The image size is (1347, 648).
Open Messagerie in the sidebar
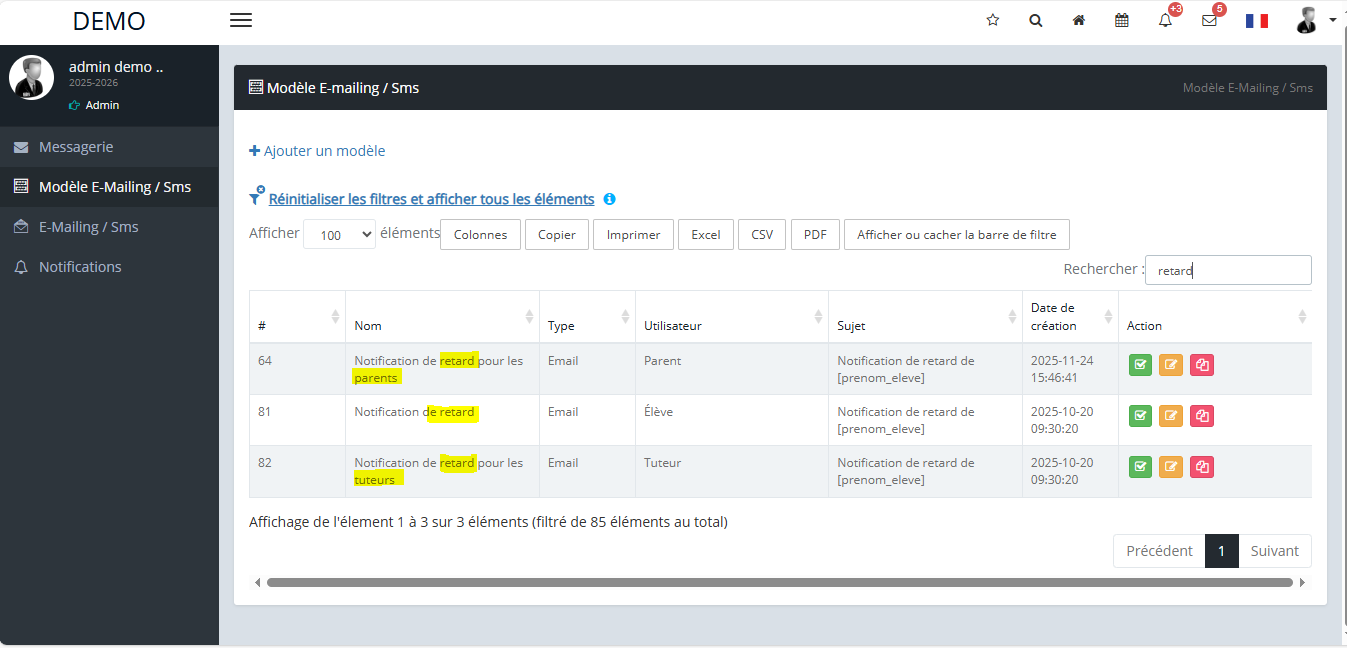coord(76,147)
